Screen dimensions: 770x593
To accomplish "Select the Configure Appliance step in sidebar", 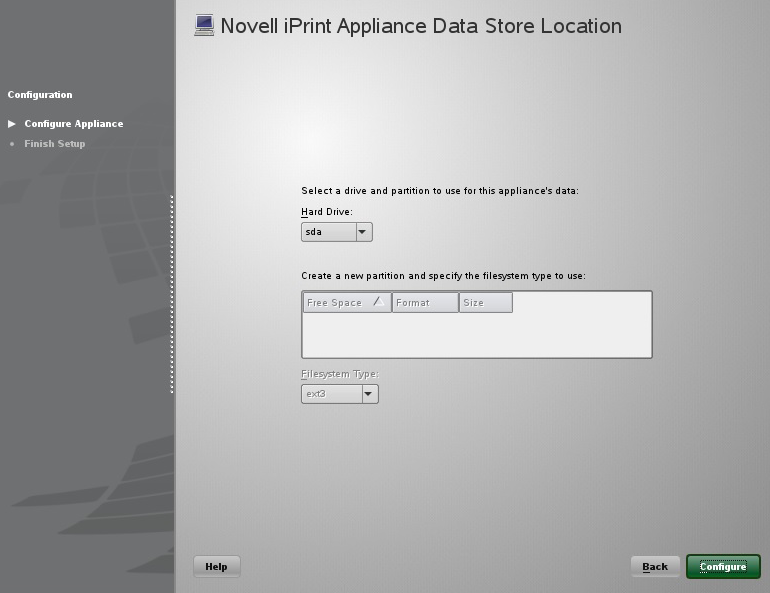I will pyautogui.click(x=74, y=124).
